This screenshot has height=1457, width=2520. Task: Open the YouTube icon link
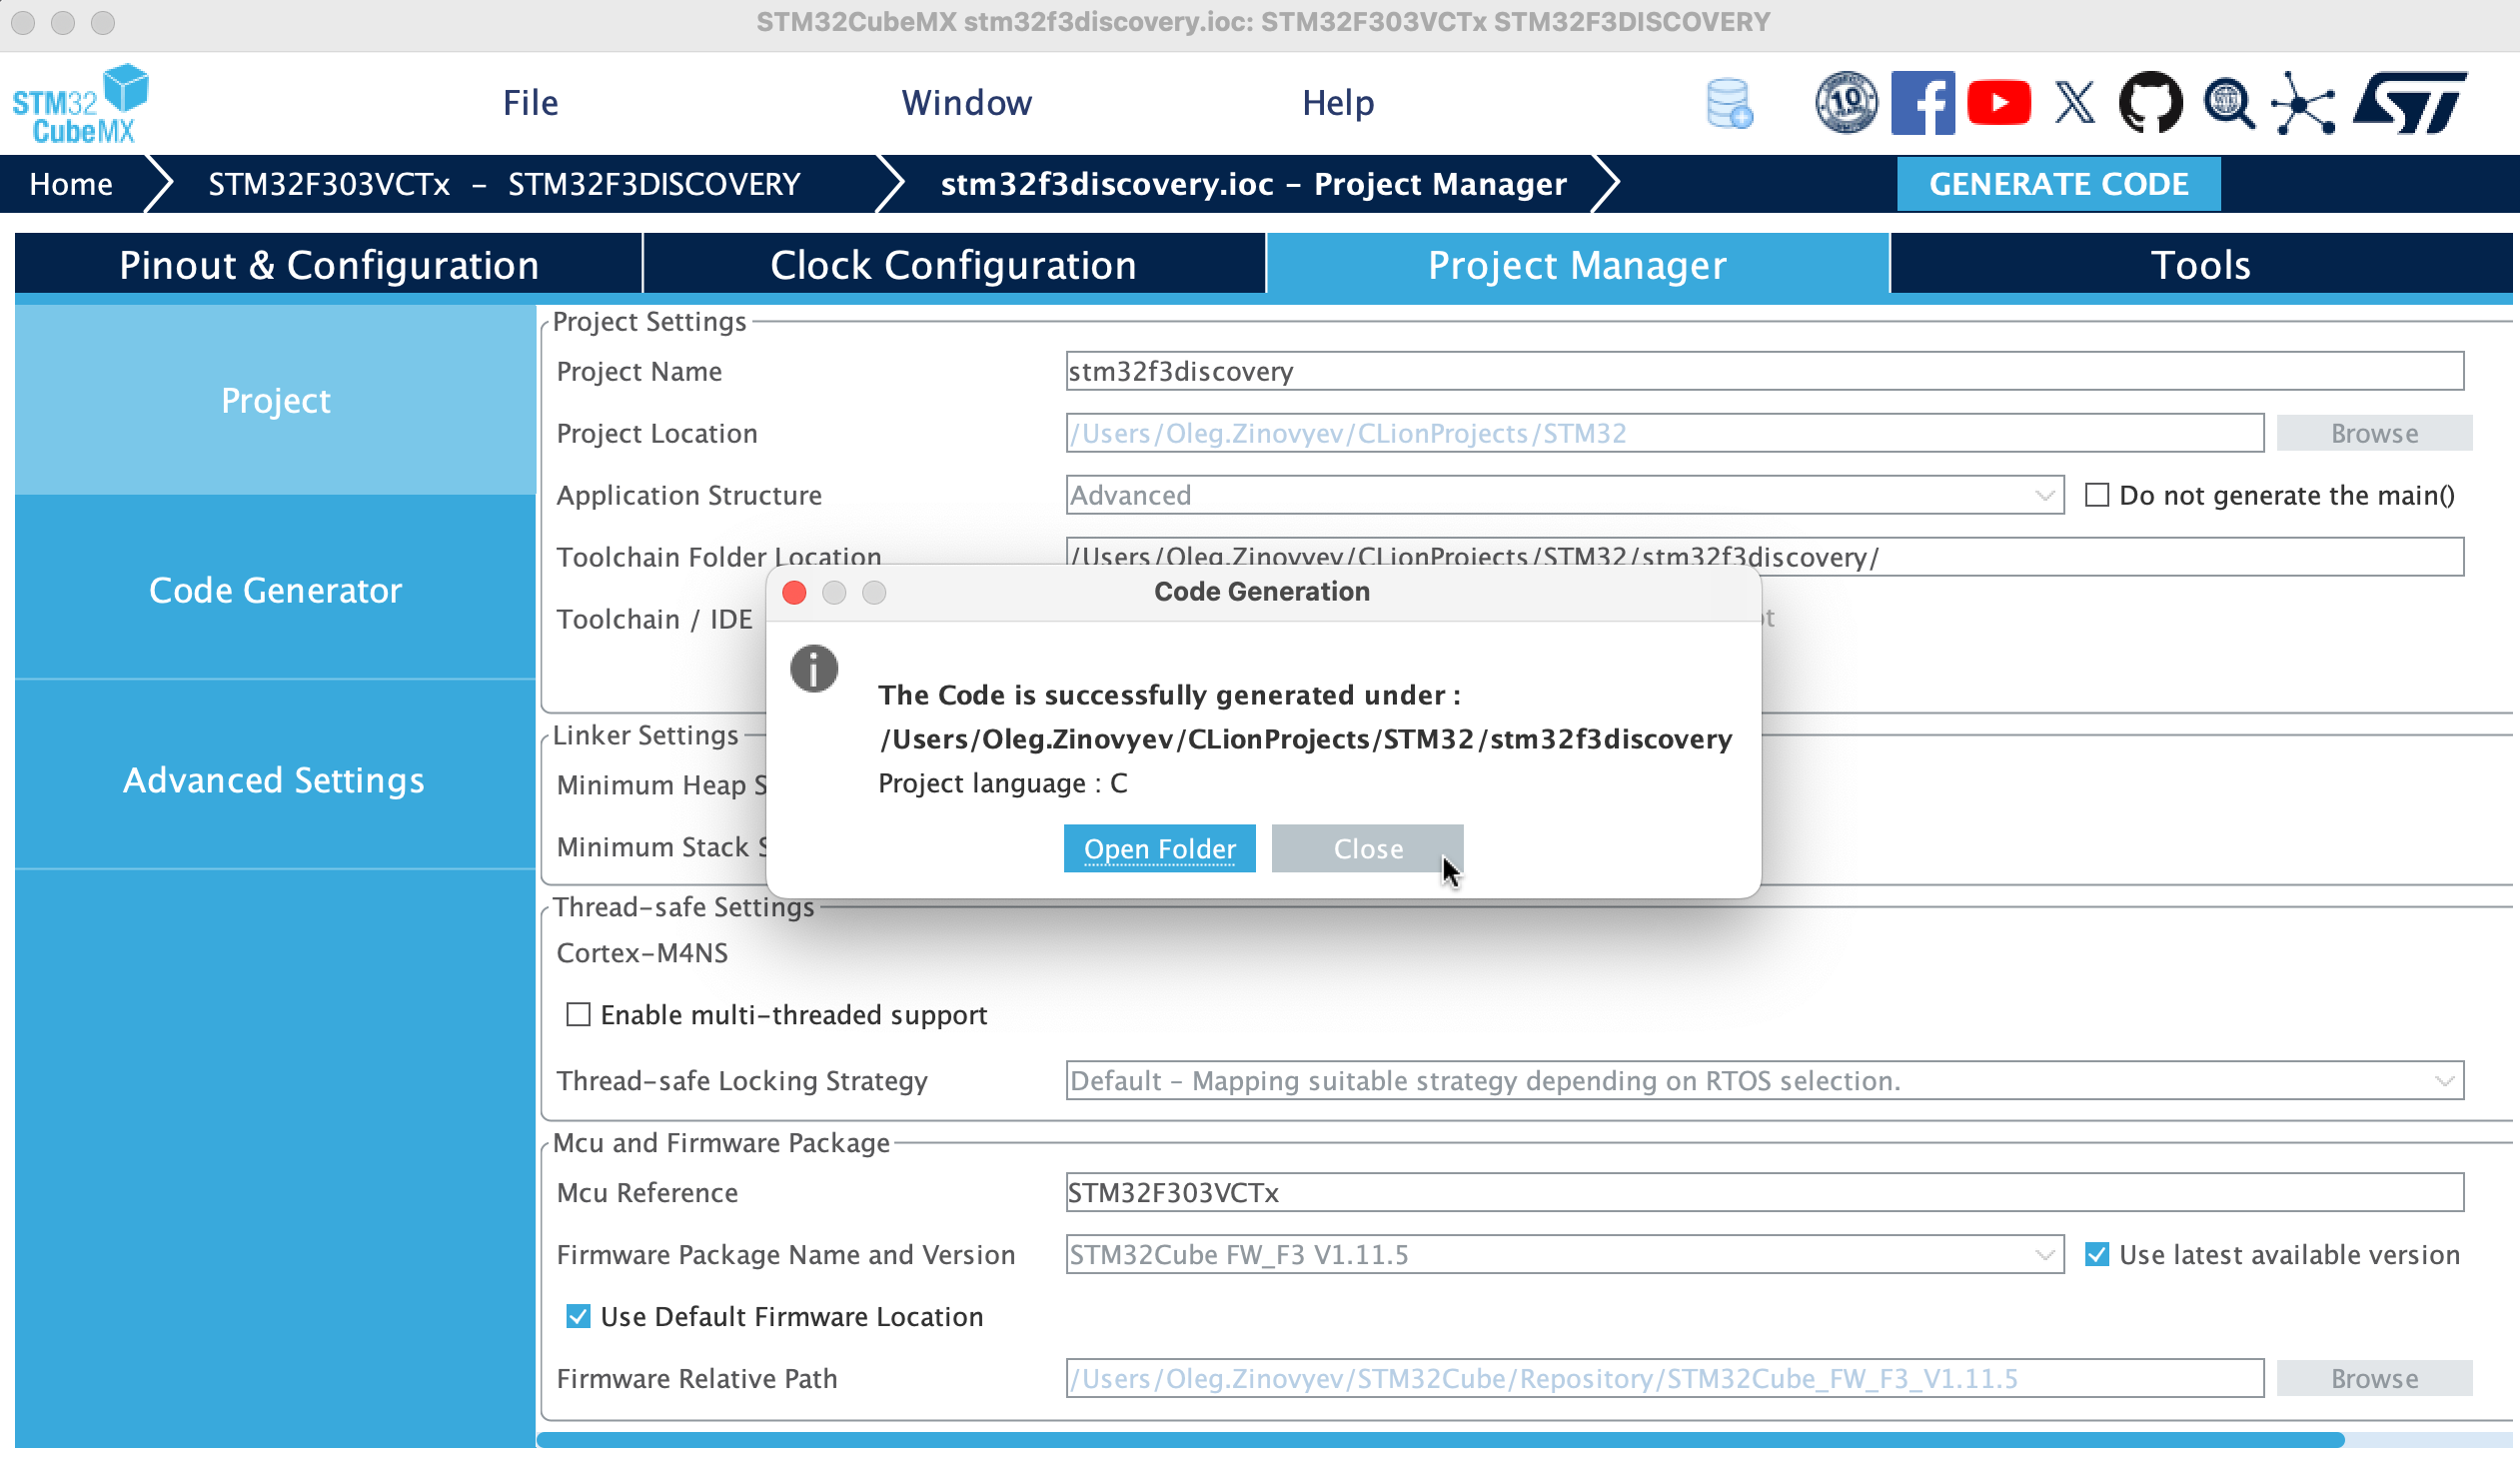pos(1998,103)
